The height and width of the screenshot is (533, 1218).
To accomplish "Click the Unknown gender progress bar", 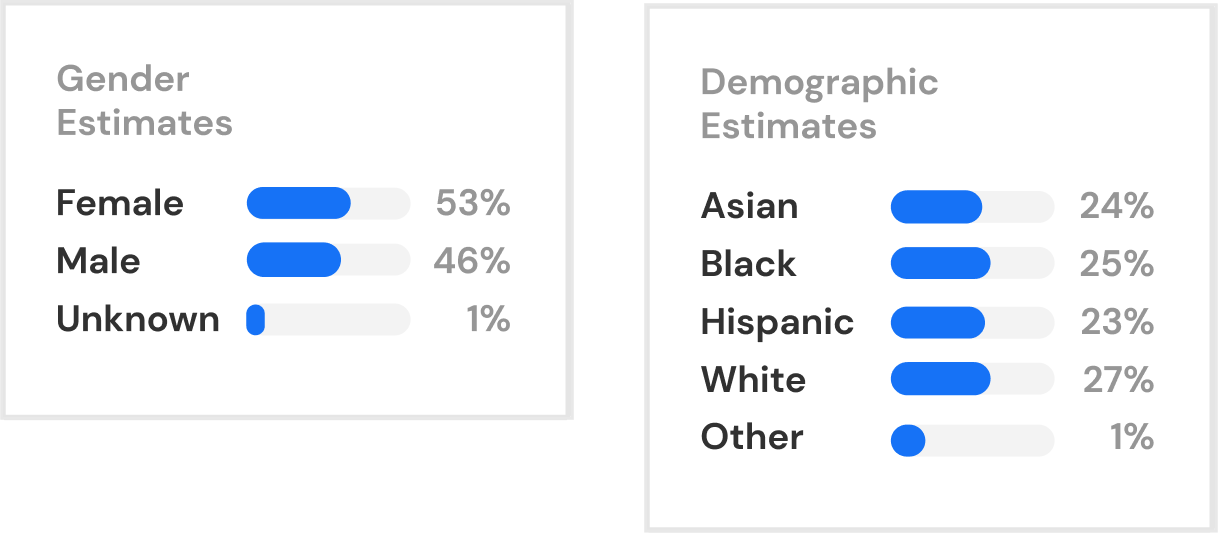I will pos(328,320).
